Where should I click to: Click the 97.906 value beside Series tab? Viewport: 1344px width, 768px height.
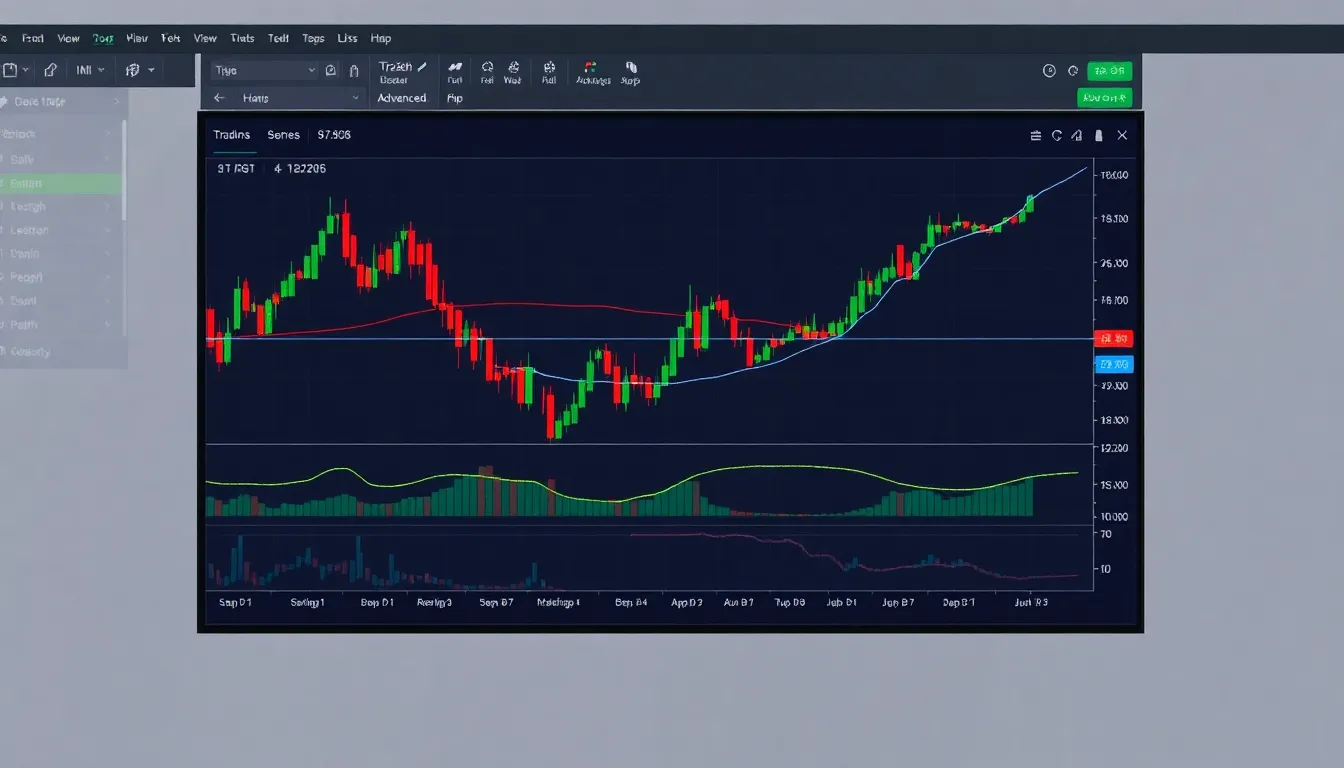click(334, 135)
